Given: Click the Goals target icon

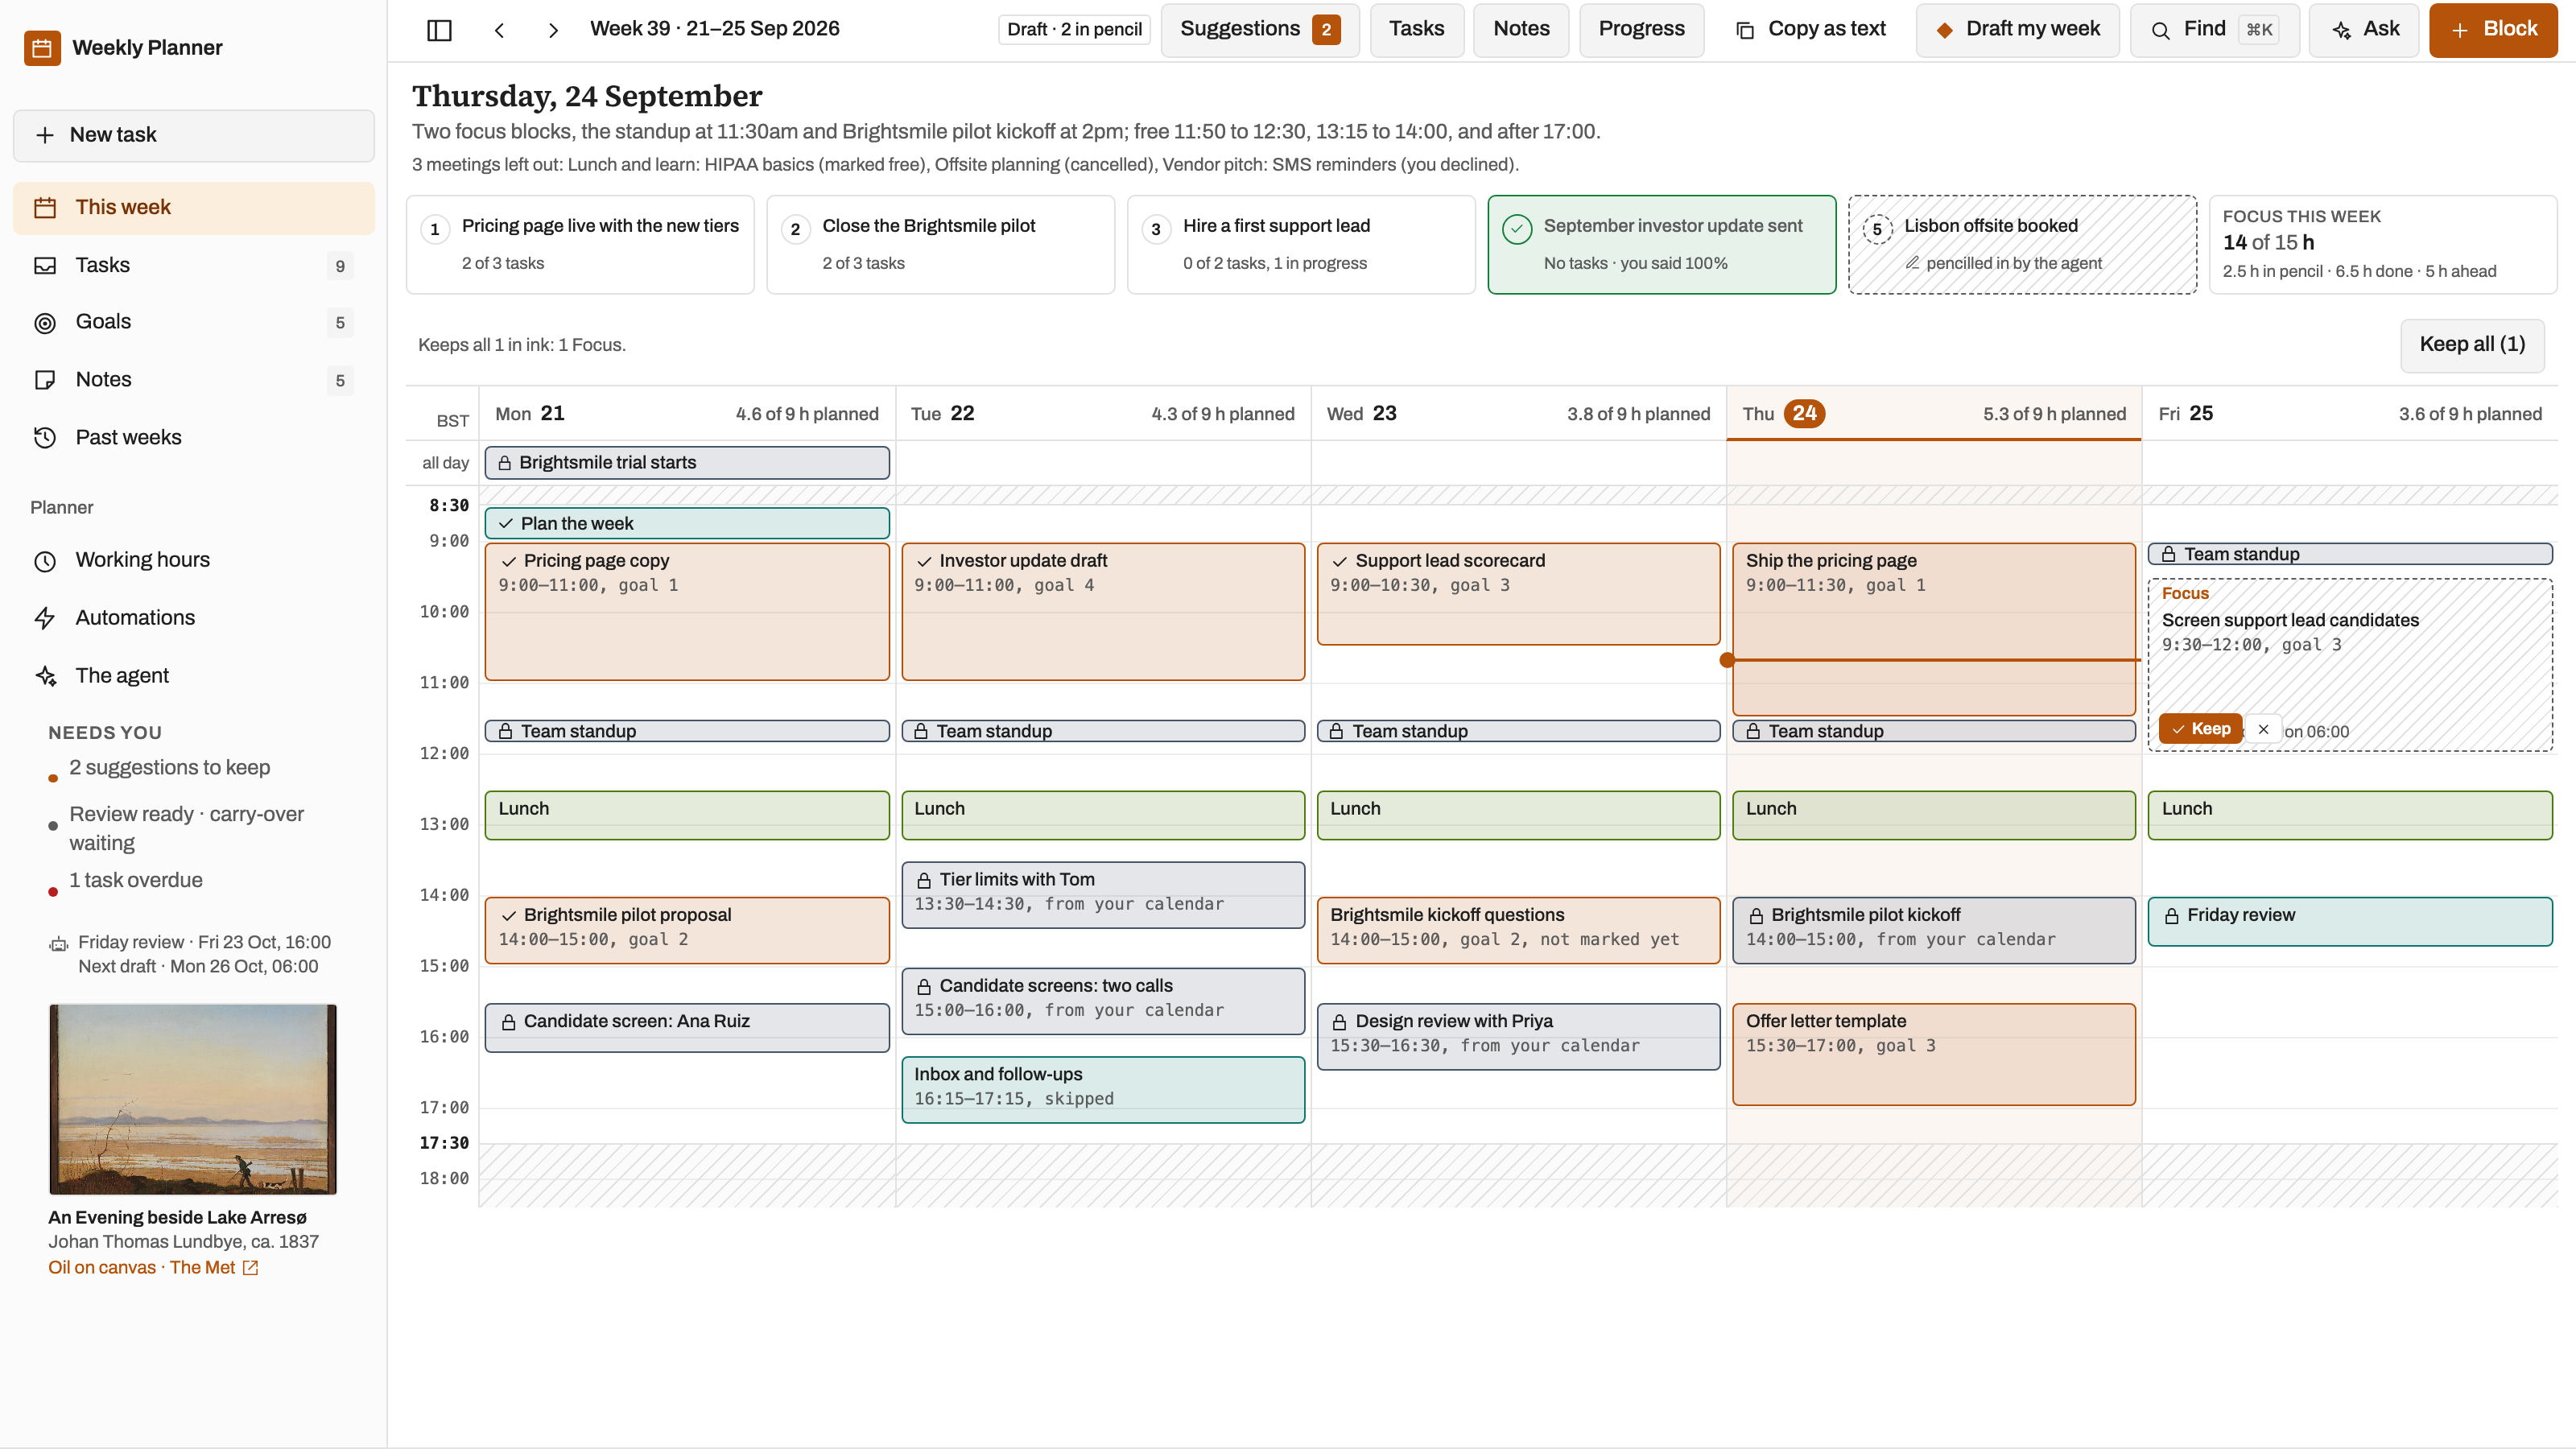Looking at the screenshot, I should pos(45,323).
